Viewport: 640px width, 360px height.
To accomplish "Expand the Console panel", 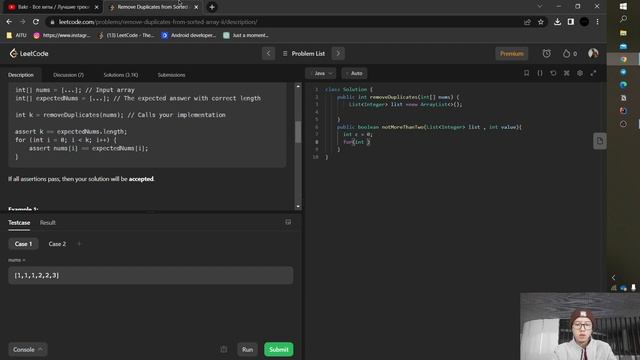I will pyautogui.click(x=27, y=349).
